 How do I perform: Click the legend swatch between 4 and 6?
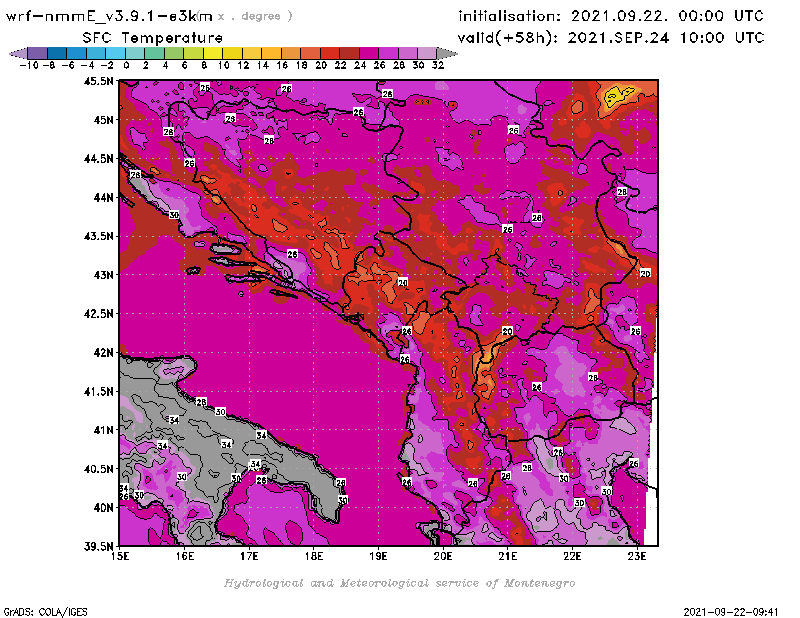click(x=174, y=53)
